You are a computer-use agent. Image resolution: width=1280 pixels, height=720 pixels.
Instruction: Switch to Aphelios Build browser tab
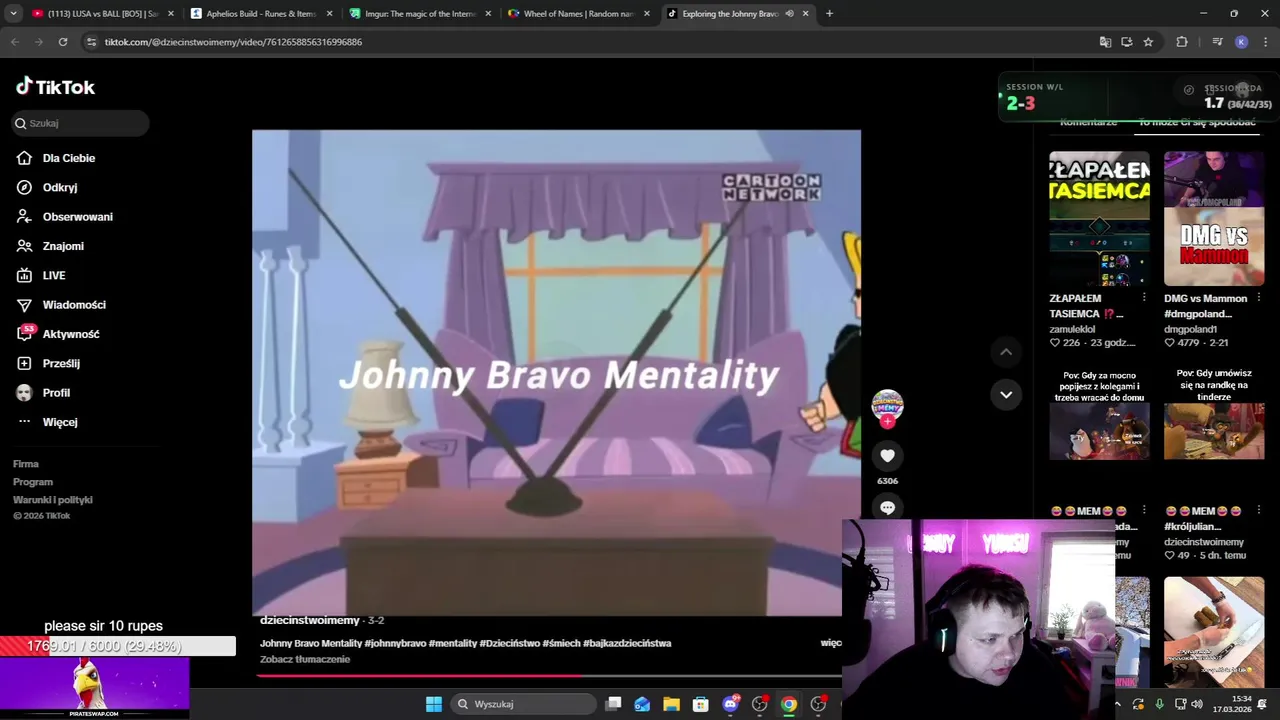[x=260, y=14]
